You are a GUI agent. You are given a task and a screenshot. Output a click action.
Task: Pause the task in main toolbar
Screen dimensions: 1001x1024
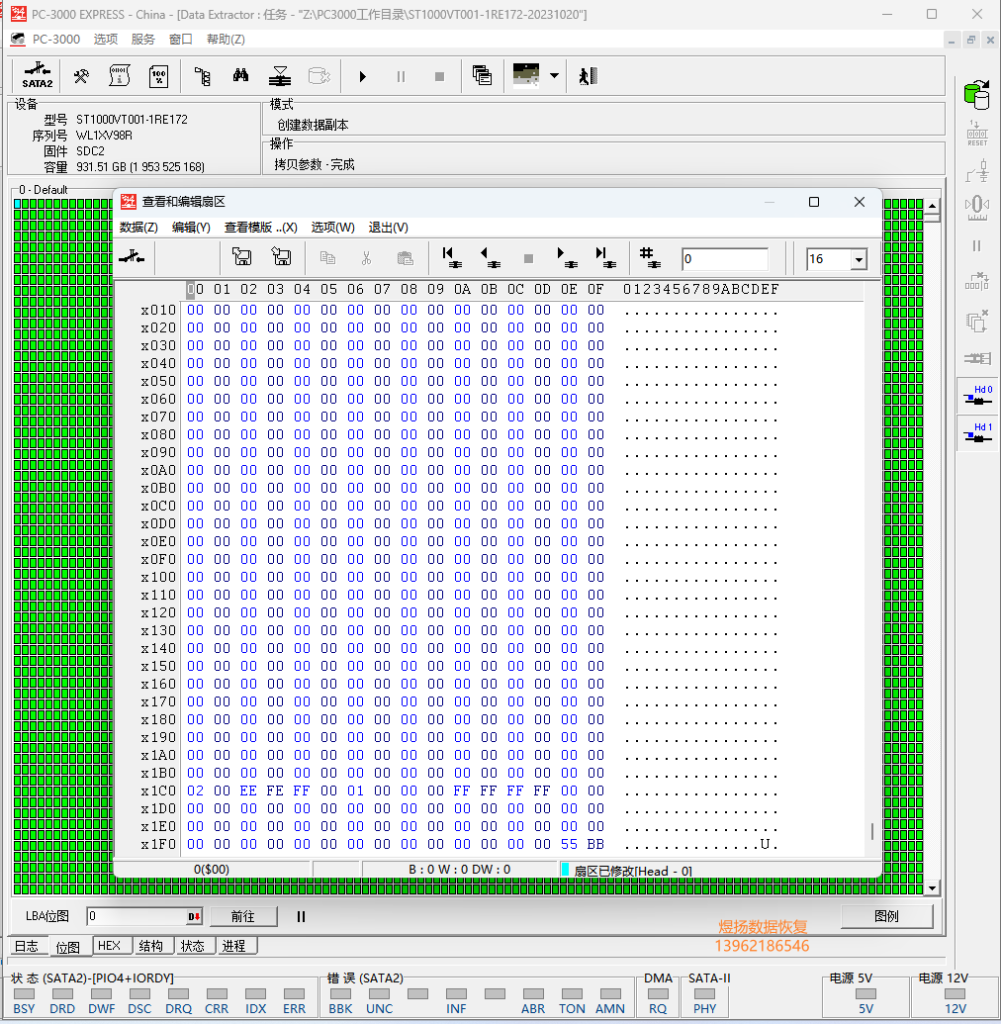[401, 76]
